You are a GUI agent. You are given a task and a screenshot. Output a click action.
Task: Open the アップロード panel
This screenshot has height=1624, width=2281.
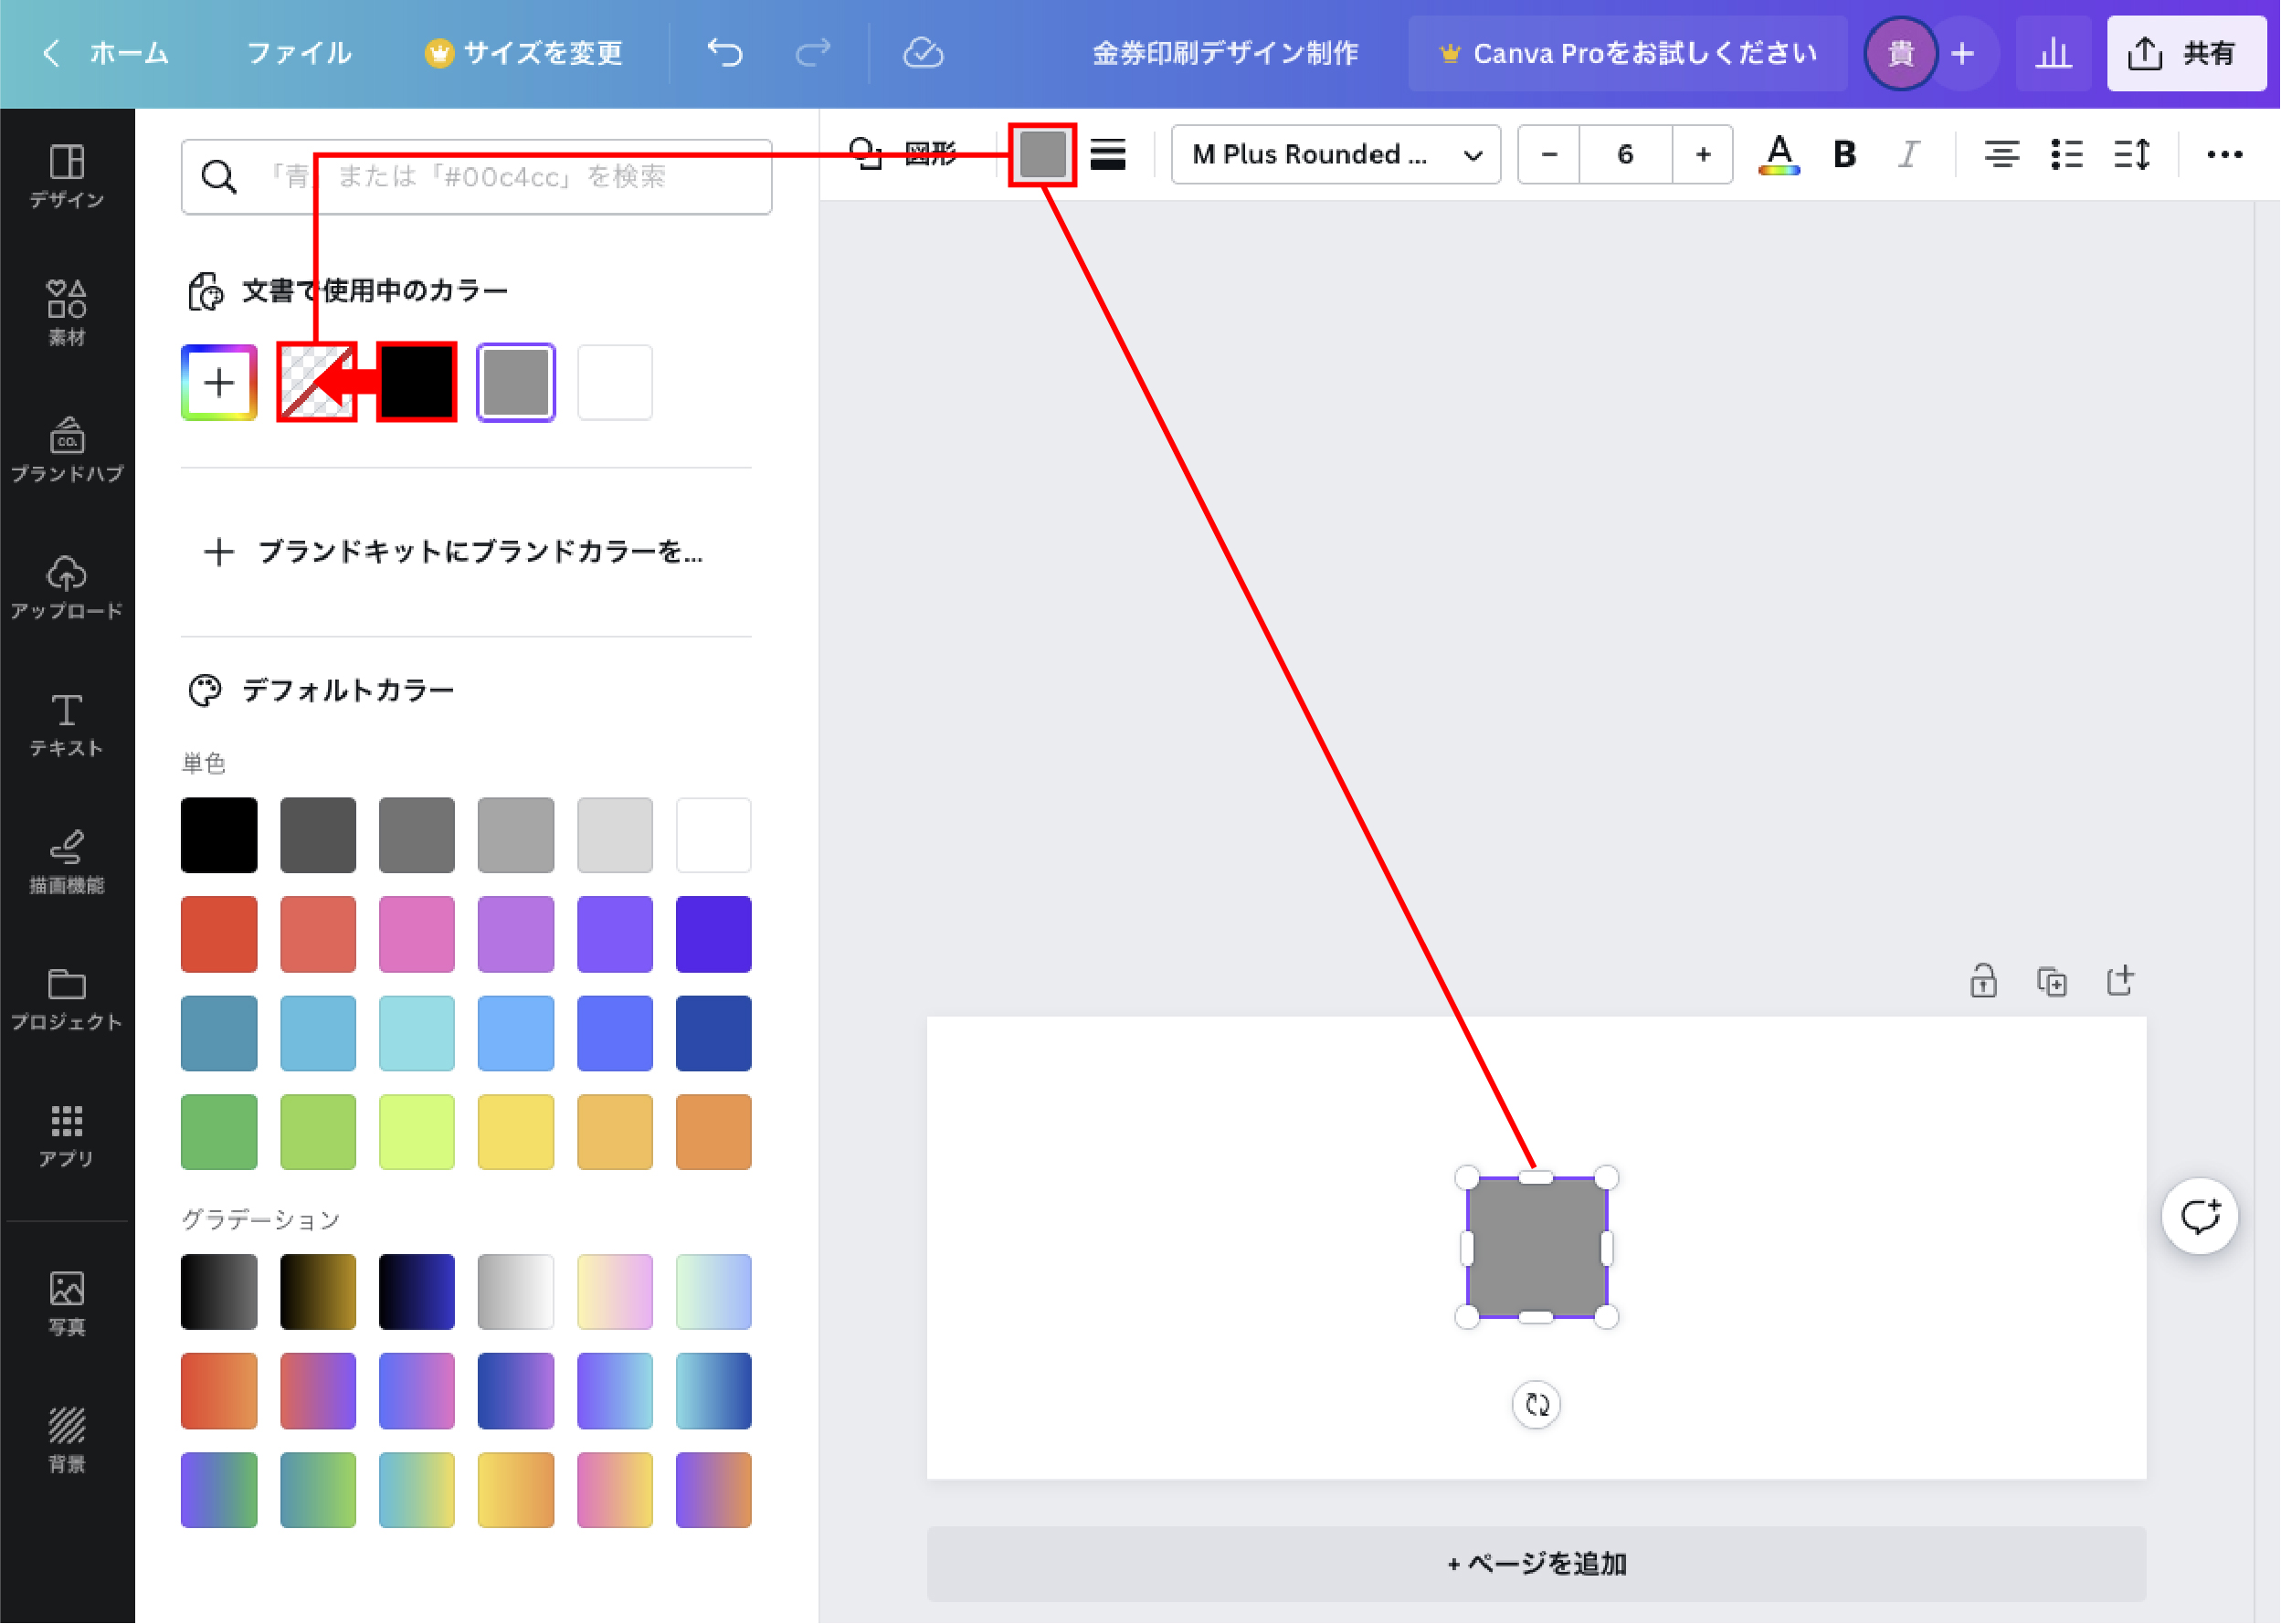67,587
